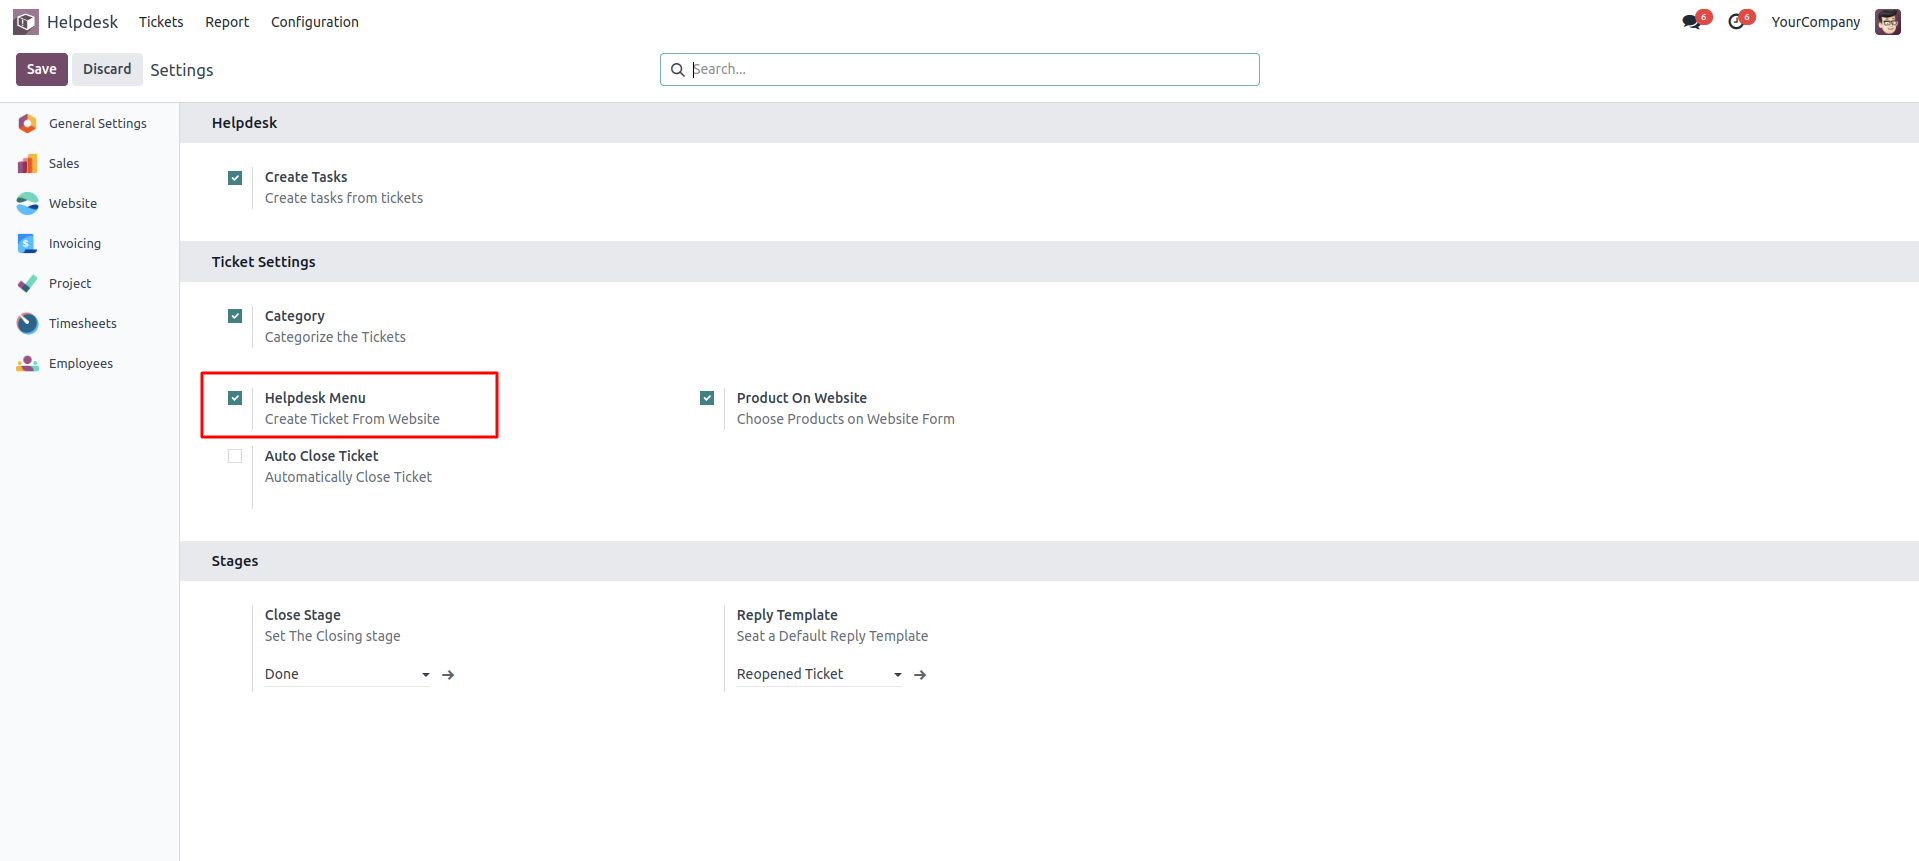The image size is (1919, 861).
Task: Open General Settings sidebar icon
Action: [28, 124]
